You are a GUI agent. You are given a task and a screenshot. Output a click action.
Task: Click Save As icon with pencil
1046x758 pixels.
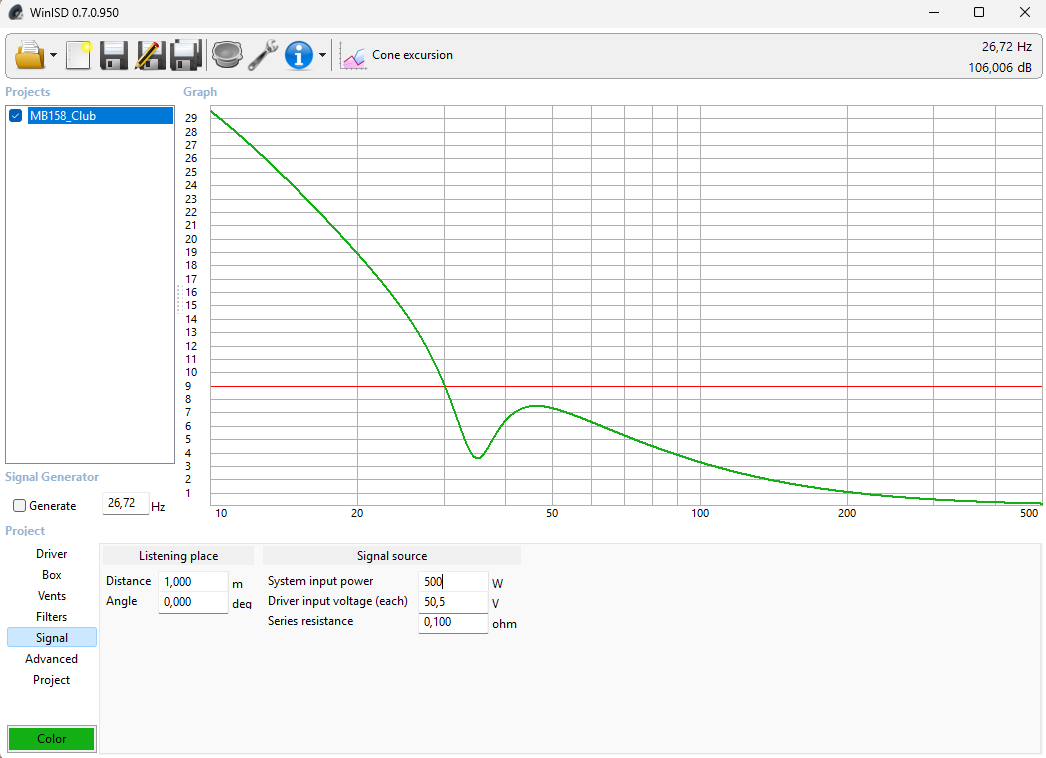(150, 55)
